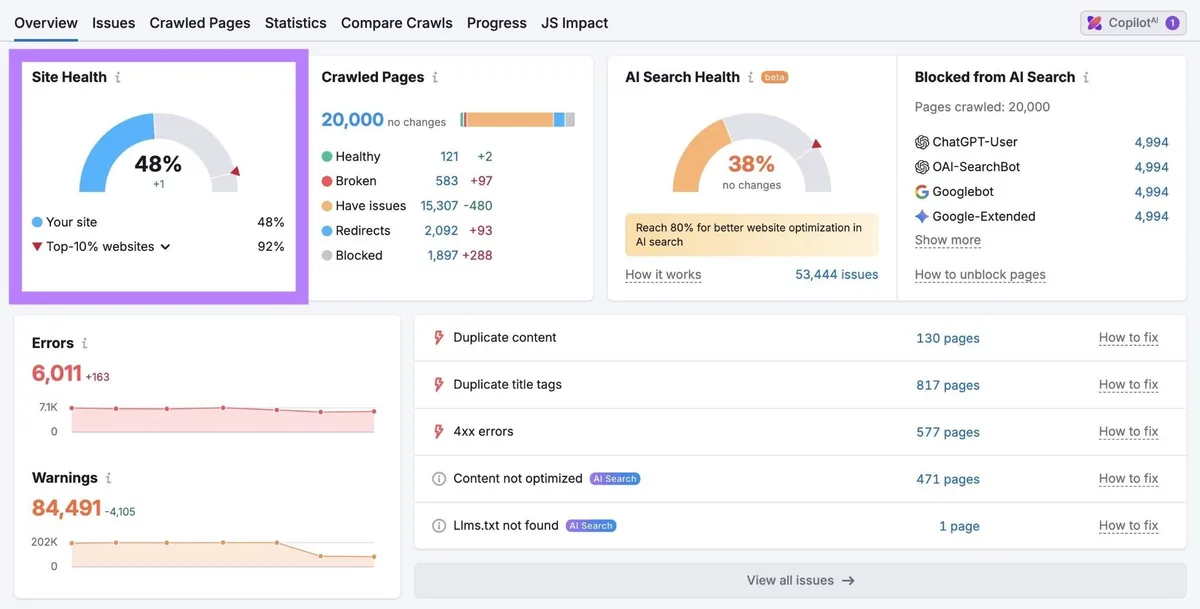Click the Site Health info icon
Viewport: 1200px width, 609px height.
[x=118, y=77]
